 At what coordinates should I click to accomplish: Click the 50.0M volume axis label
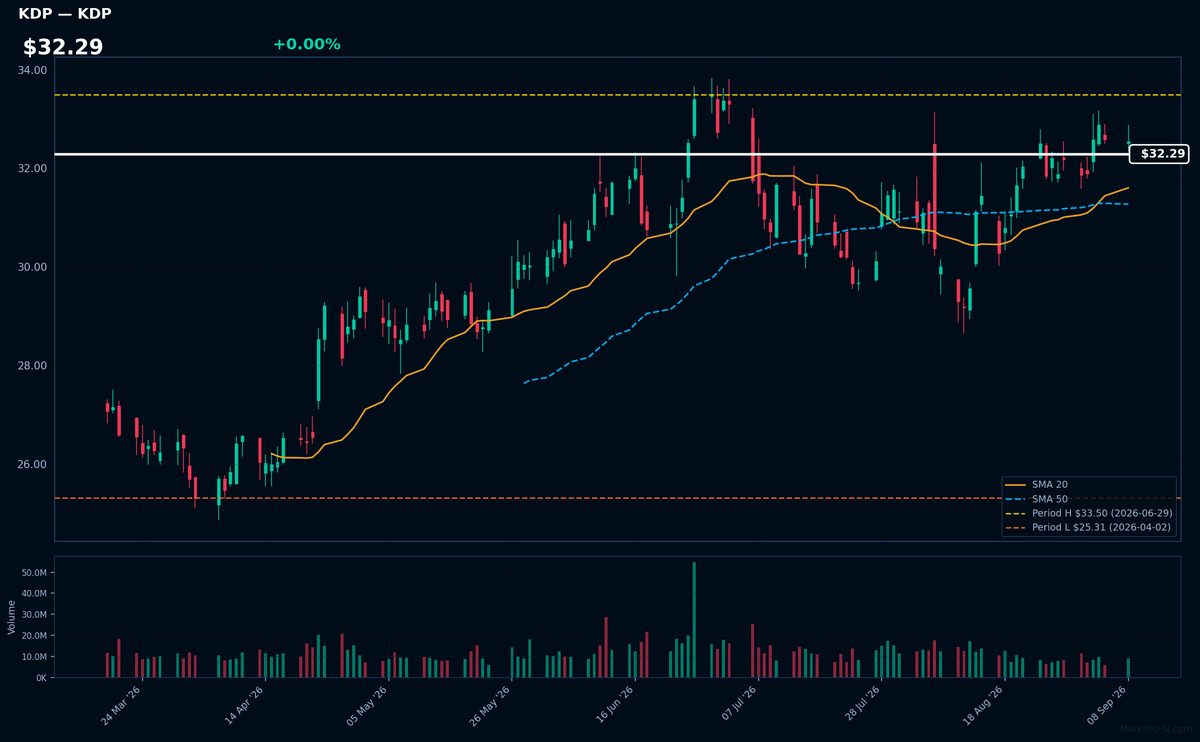[x=34, y=573]
